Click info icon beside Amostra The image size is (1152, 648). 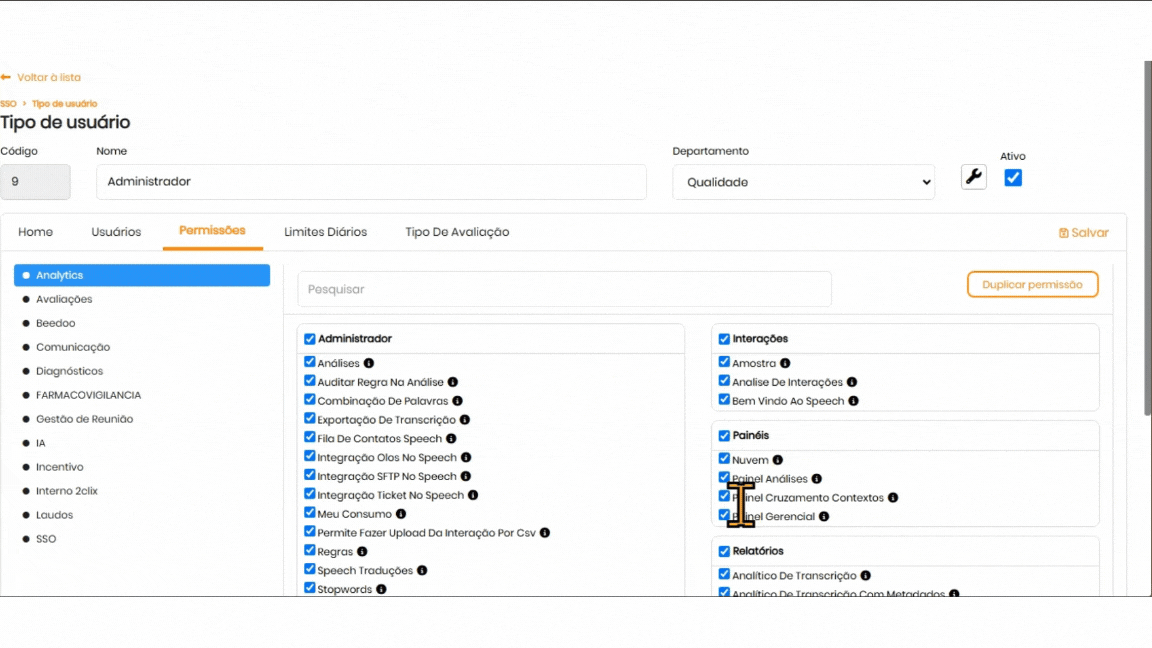[785, 364]
